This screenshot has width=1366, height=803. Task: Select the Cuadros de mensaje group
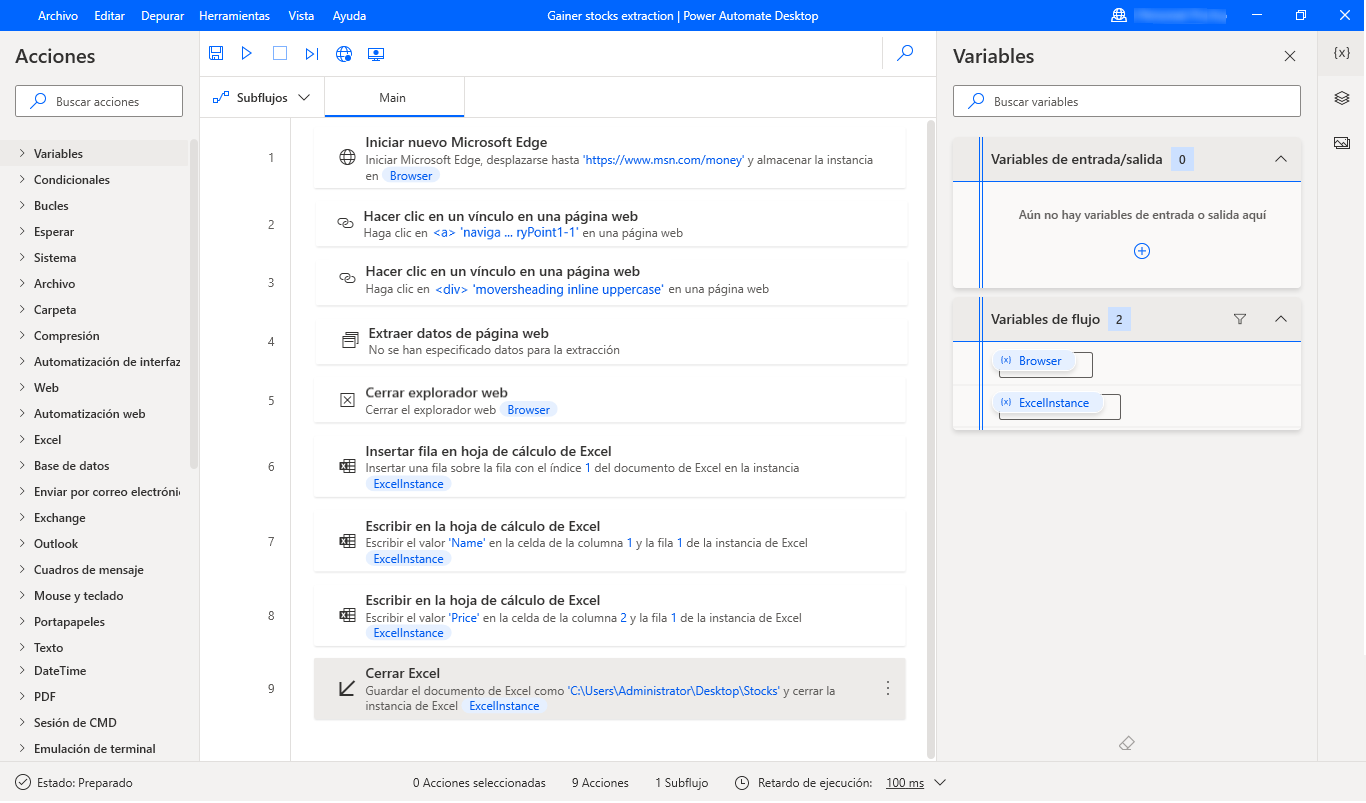click(89, 570)
